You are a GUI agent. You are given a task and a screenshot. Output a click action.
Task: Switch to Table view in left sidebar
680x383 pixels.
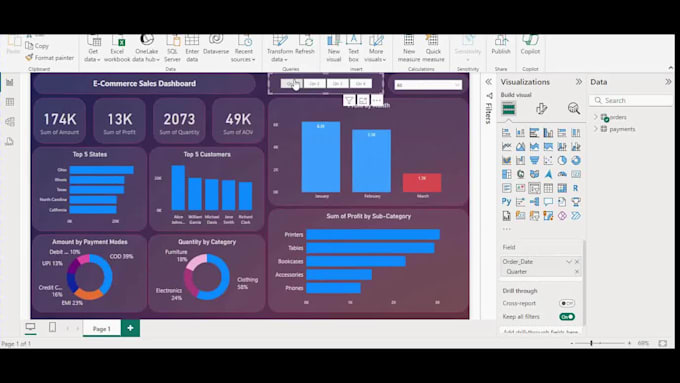[x=10, y=102]
